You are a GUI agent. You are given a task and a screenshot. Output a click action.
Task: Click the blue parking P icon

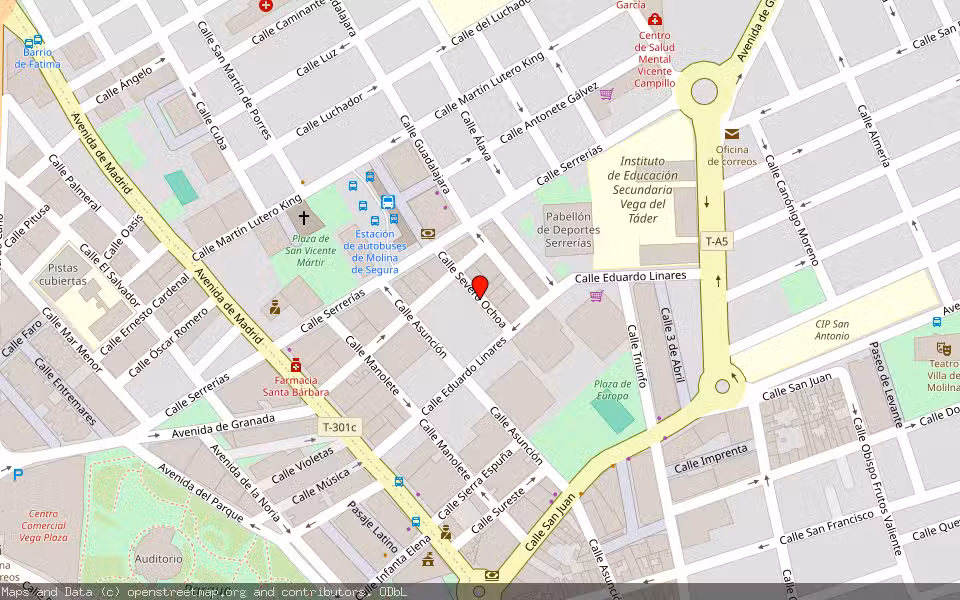(x=18, y=474)
